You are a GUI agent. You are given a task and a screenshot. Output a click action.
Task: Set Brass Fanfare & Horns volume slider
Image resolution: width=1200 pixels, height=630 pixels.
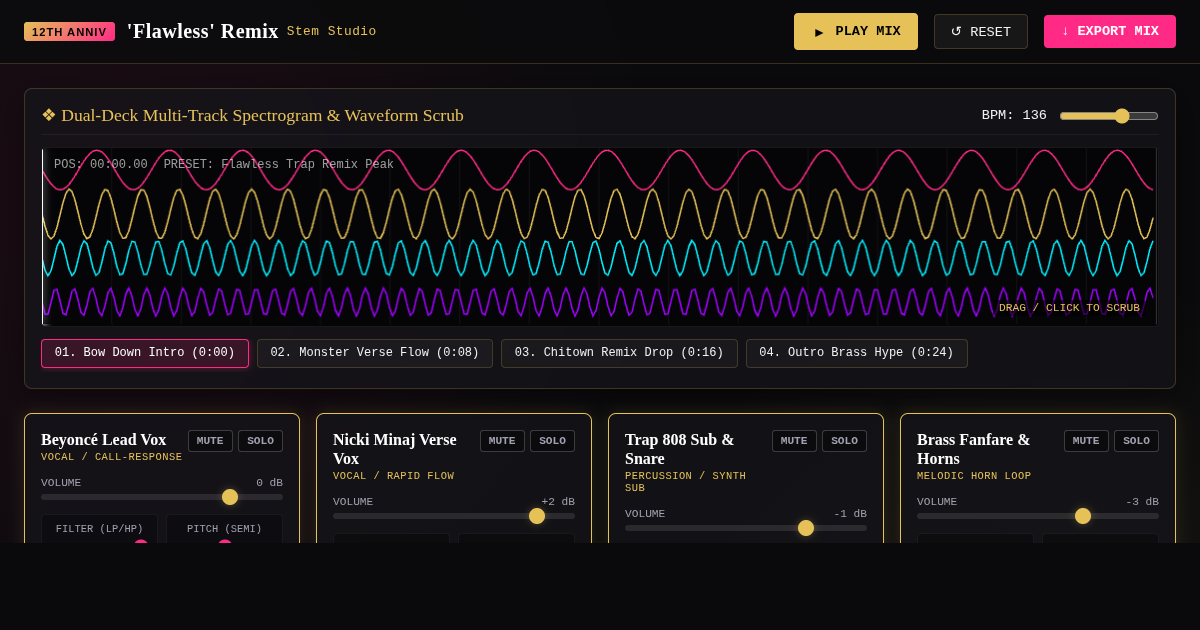(x=1038, y=516)
